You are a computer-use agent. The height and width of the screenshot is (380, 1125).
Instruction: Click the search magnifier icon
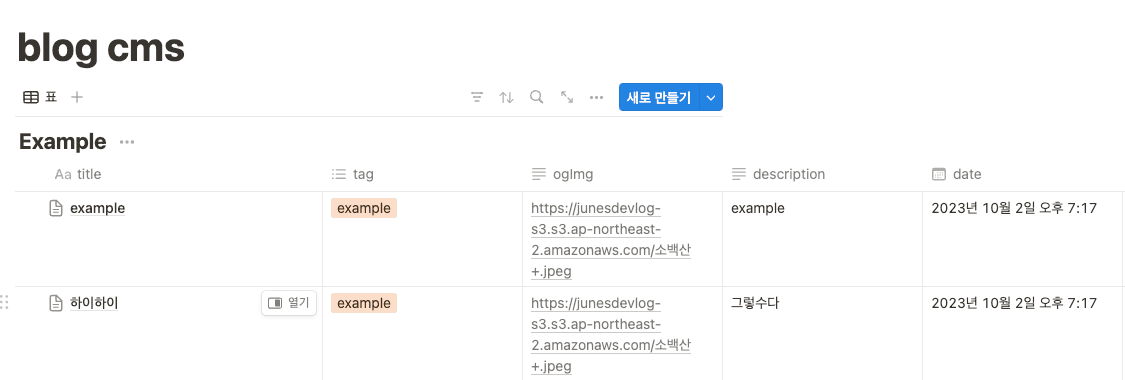coord(536,98)
